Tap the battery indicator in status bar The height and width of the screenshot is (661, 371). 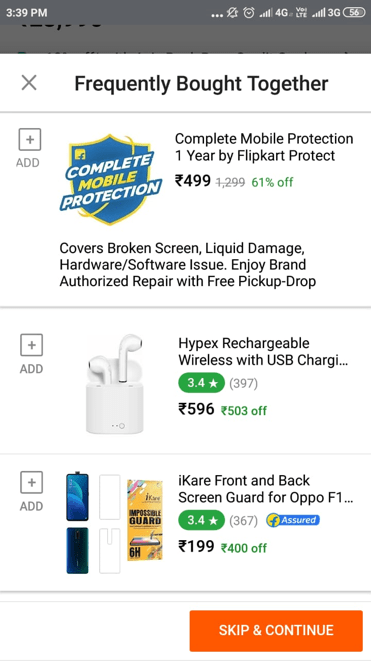click(x=354, y=13)
